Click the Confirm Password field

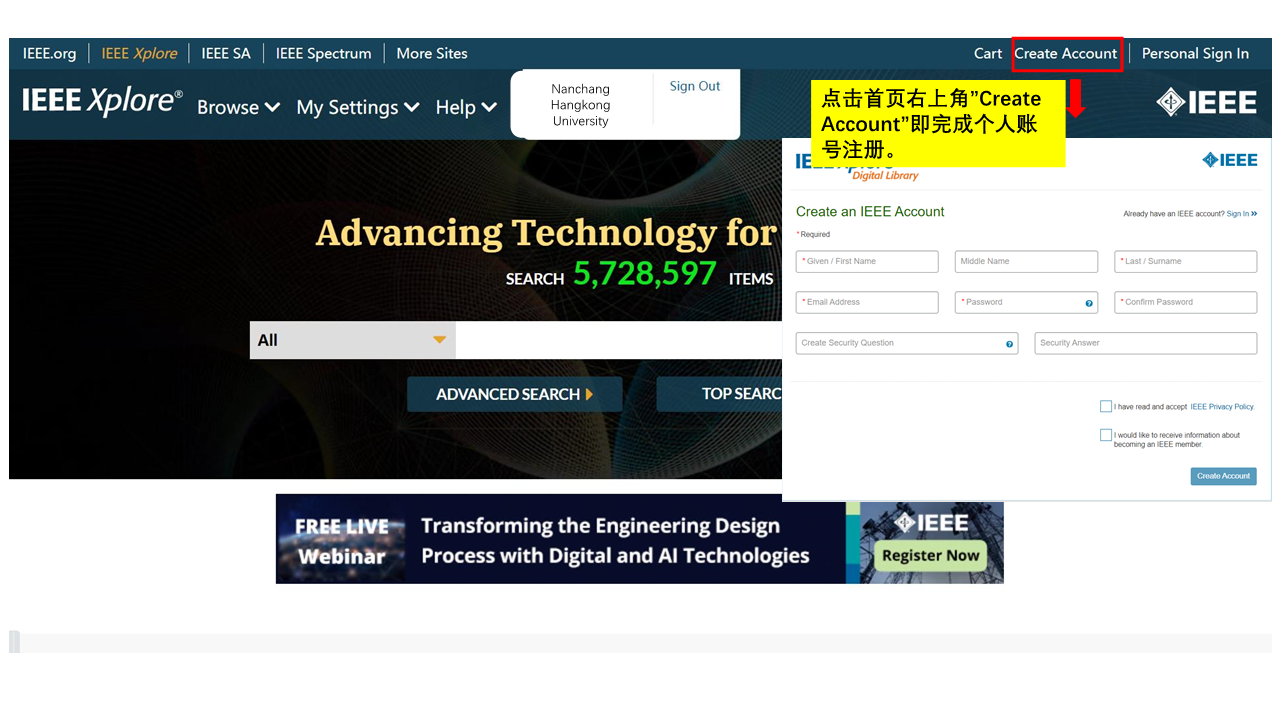click(x=1185, y=302)
